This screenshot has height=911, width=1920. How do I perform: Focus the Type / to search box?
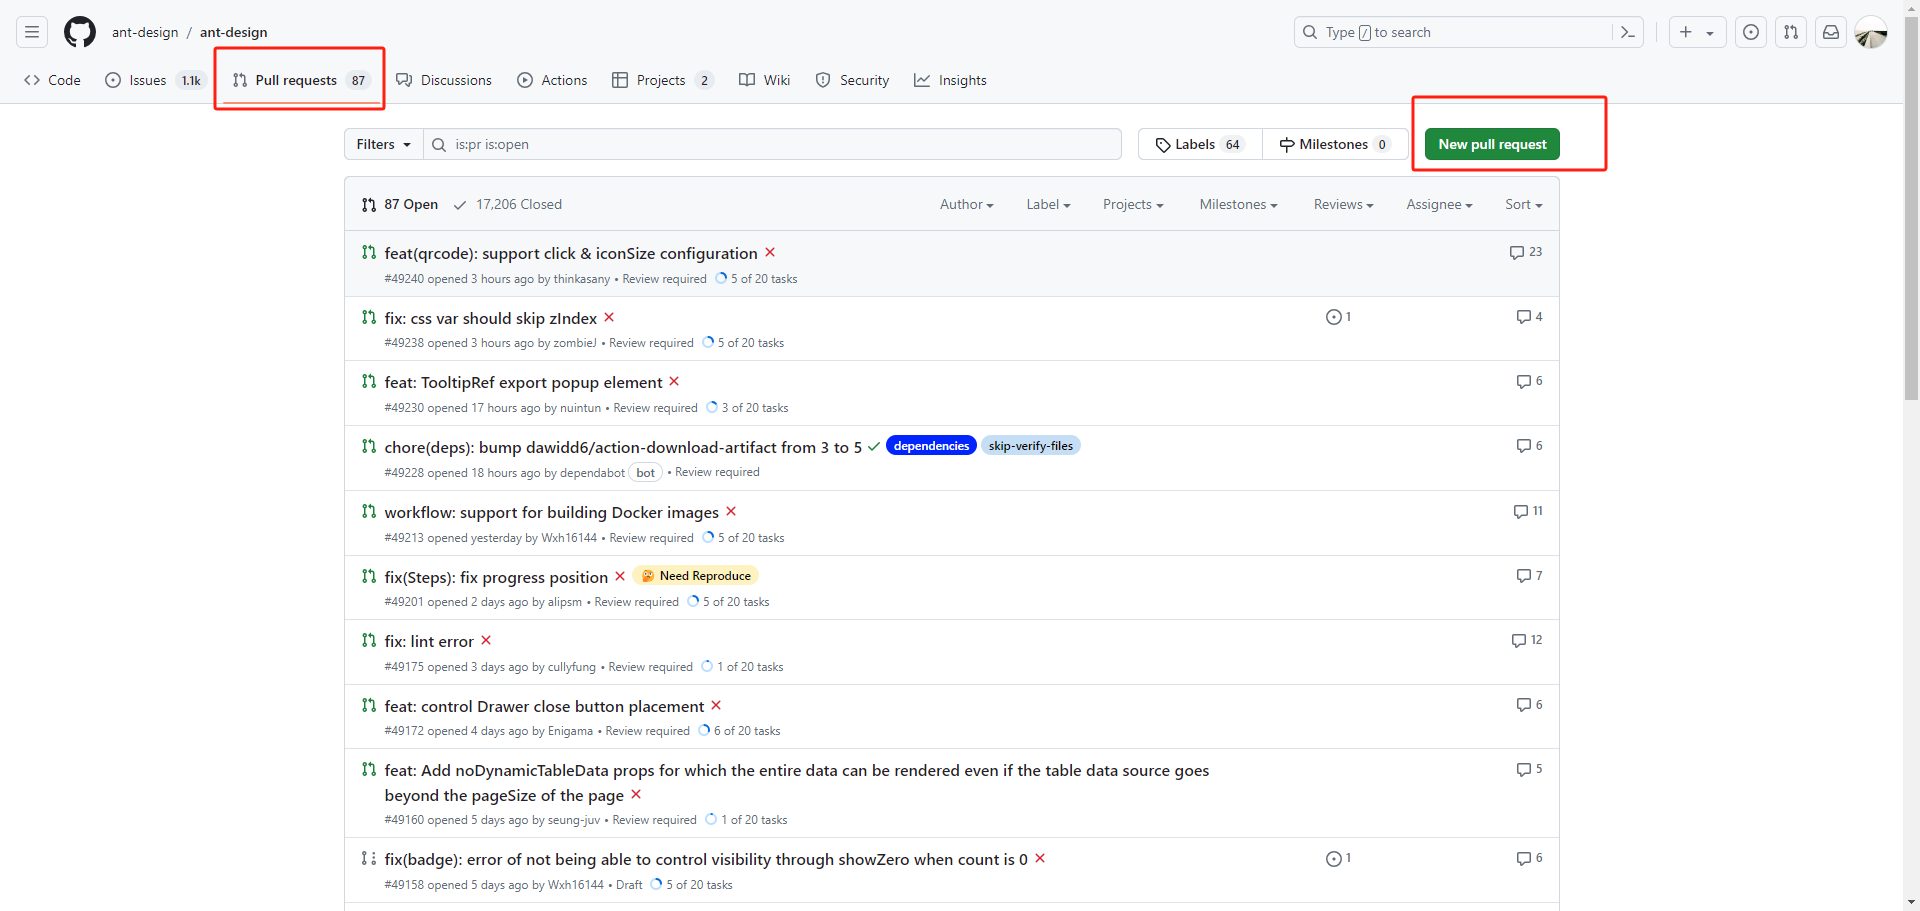pyautogui.click(x=1455, y=32)
